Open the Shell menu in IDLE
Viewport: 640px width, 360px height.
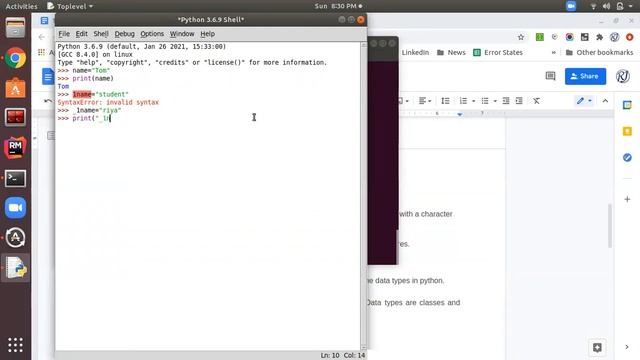click(x=101, y=34)
